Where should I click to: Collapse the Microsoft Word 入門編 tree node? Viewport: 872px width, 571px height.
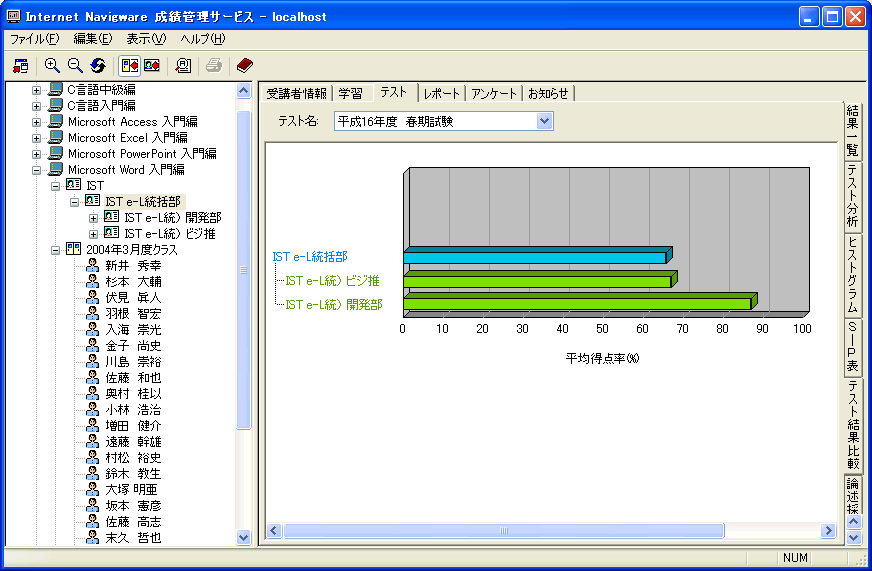36,170
